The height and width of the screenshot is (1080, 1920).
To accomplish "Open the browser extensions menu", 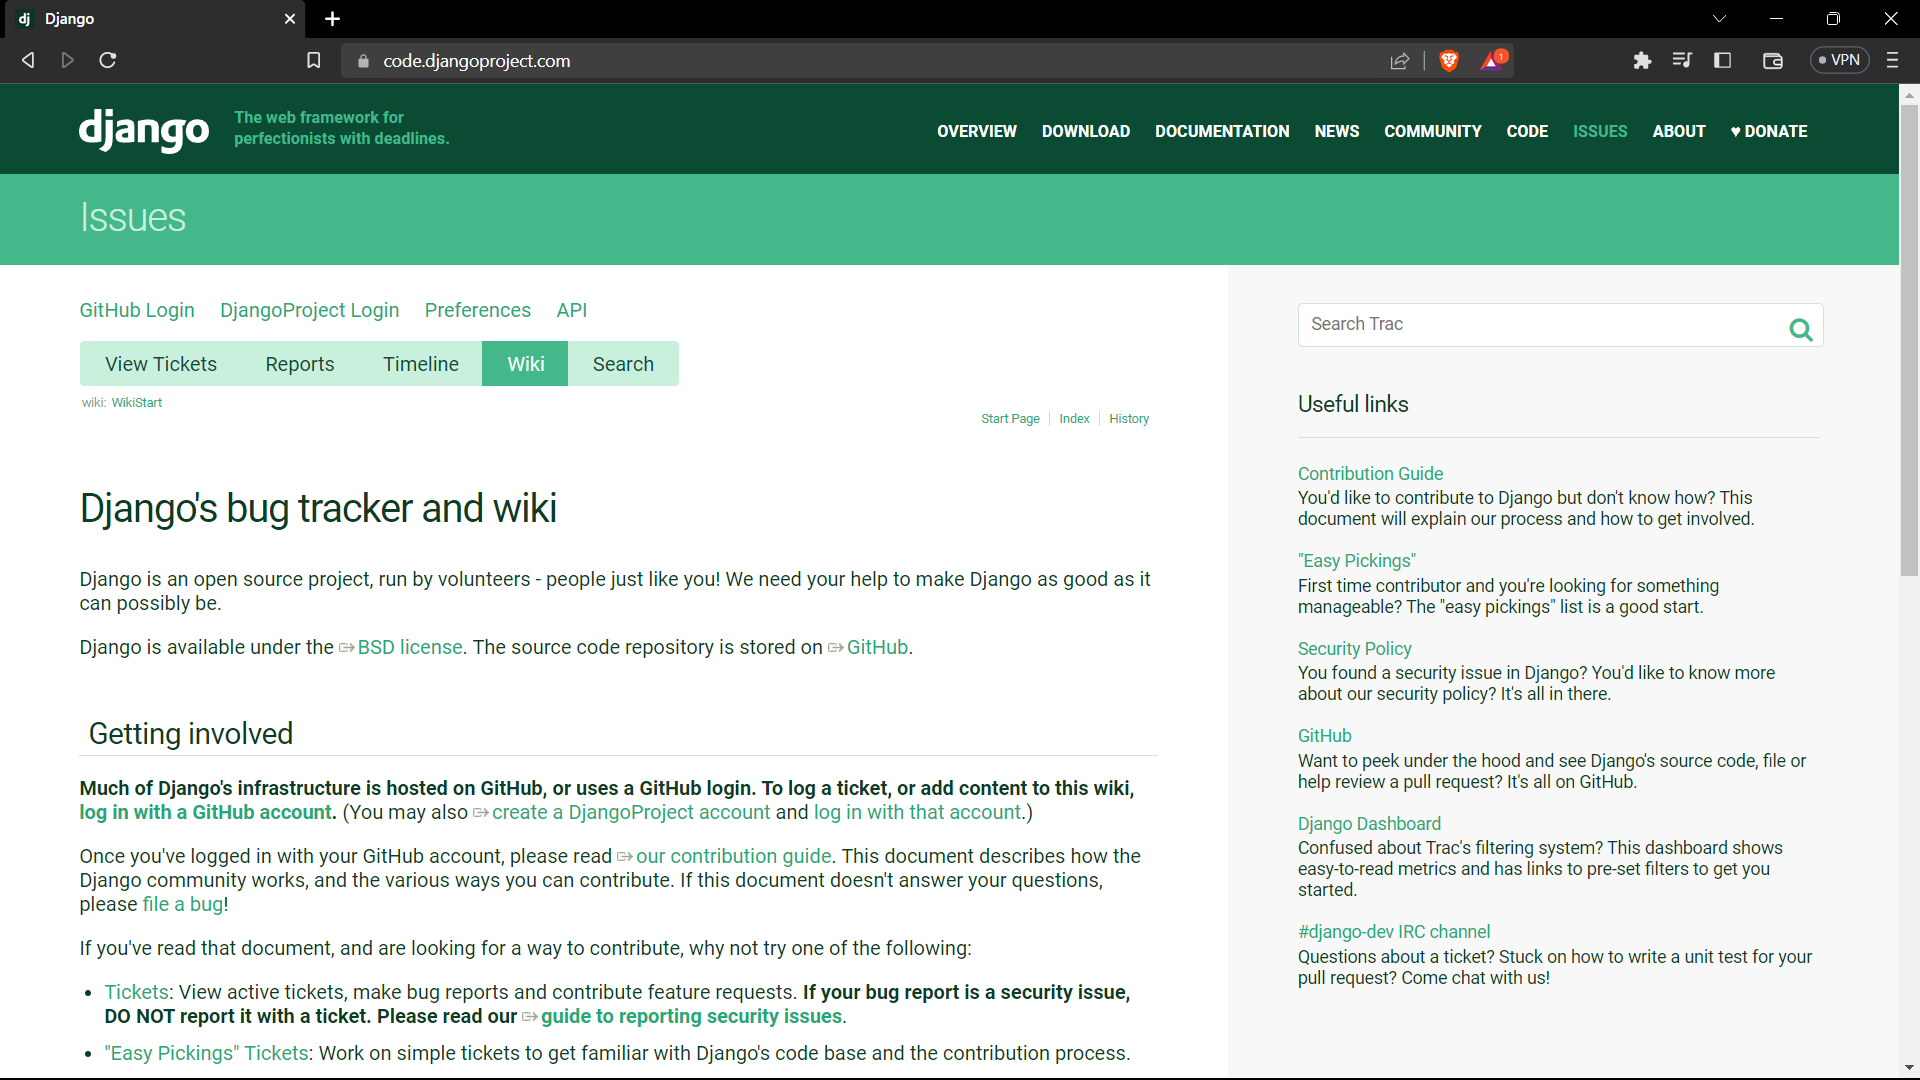I will coord(1643,60).
